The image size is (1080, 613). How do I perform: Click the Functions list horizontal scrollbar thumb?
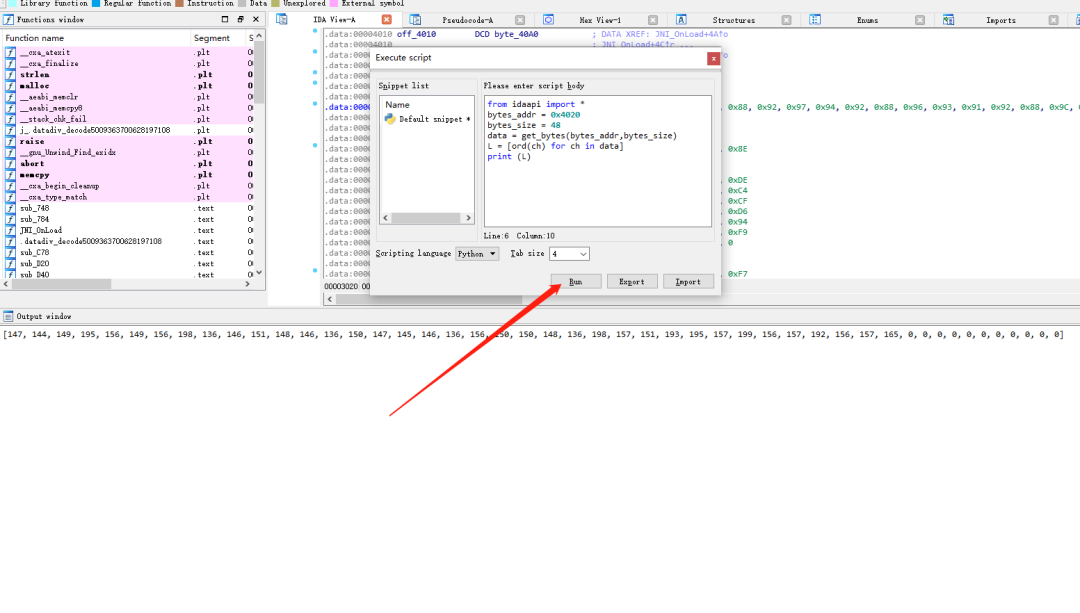pyautogui.click(x=61, y=284)
